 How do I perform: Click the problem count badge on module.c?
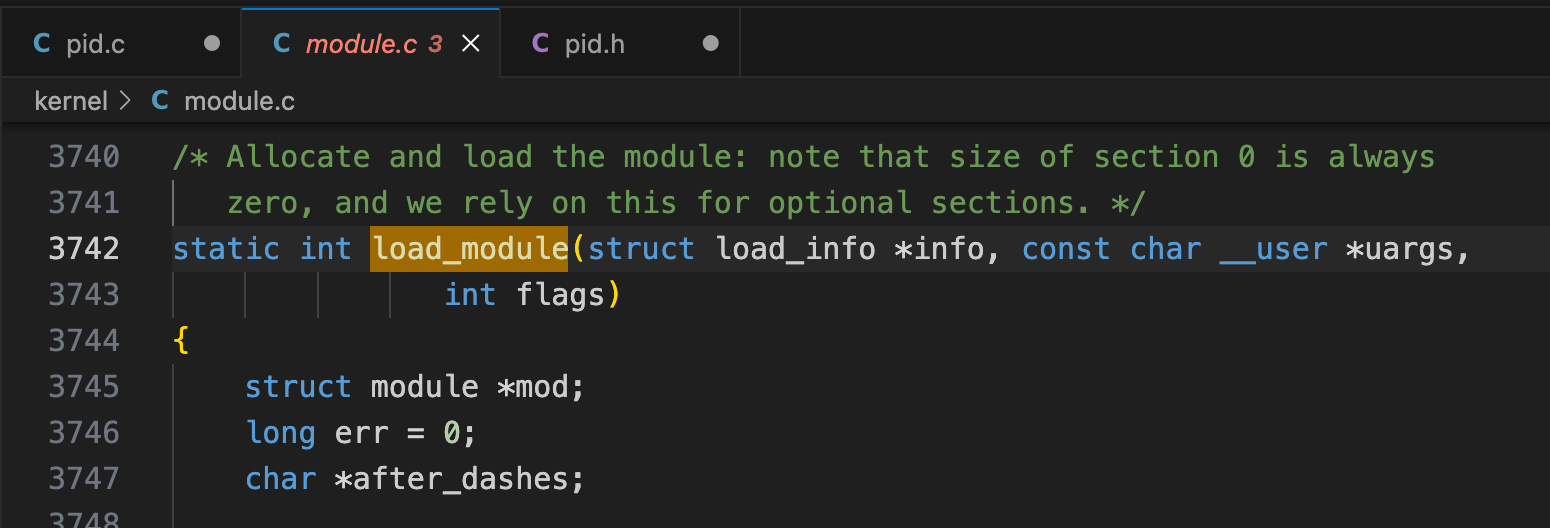[x=435, y=44]
